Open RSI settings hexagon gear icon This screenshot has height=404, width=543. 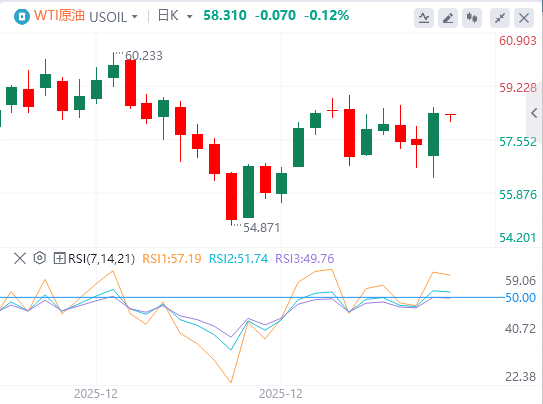(40, 258)
